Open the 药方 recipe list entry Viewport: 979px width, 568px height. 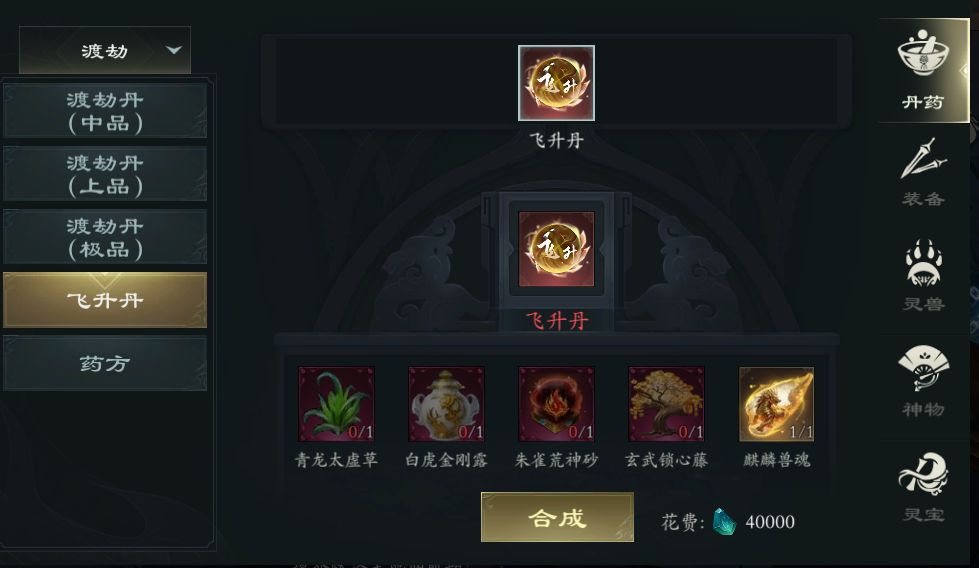point(105,363)
